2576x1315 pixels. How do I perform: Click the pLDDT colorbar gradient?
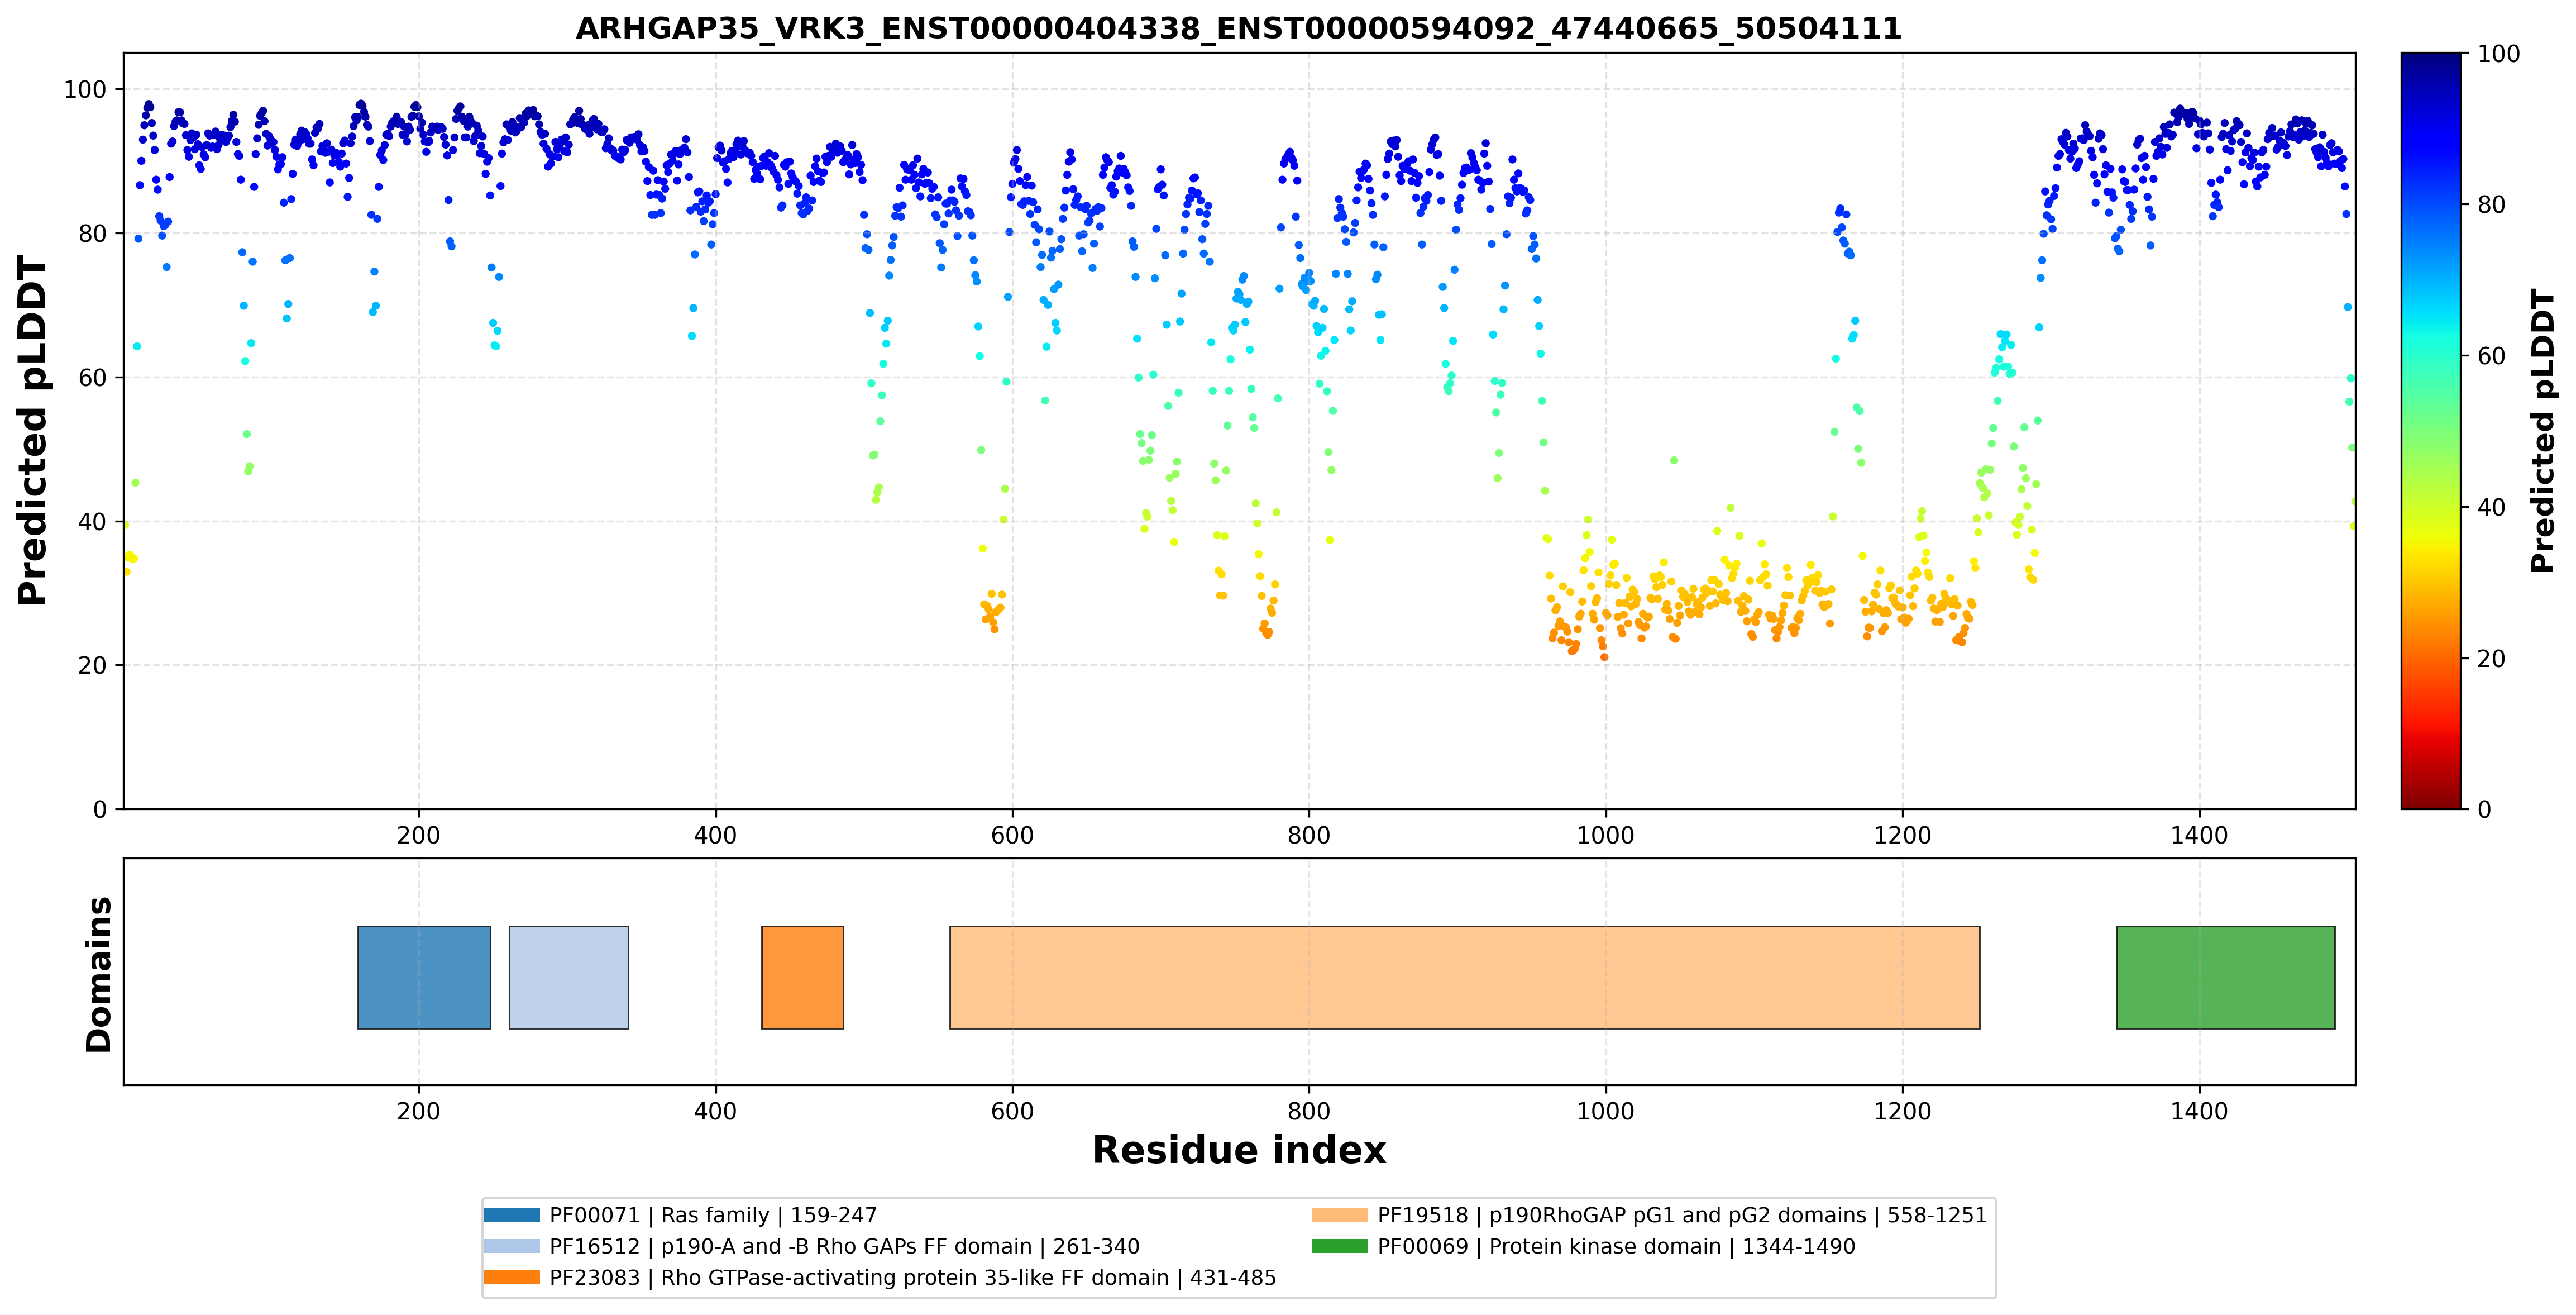tap(2431, 431)
